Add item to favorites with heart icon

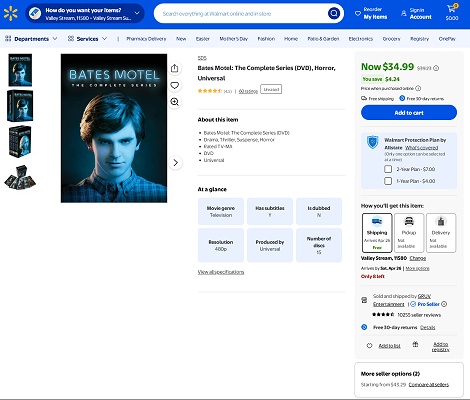tap(175, 85)
